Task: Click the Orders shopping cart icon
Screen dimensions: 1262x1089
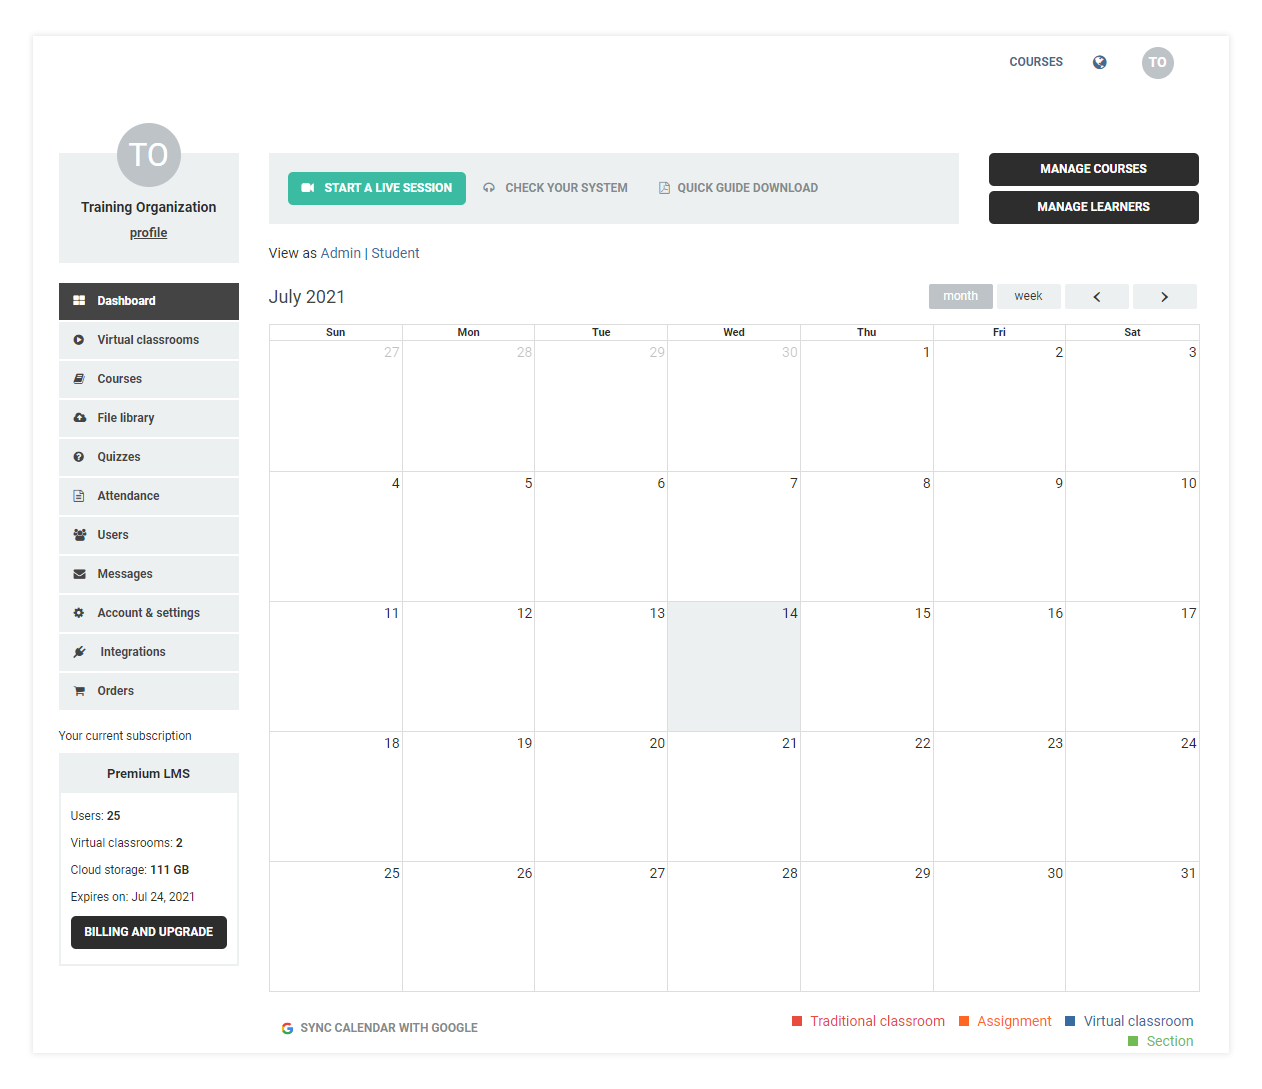Action: pyautogui.click(x=79, y=691)
